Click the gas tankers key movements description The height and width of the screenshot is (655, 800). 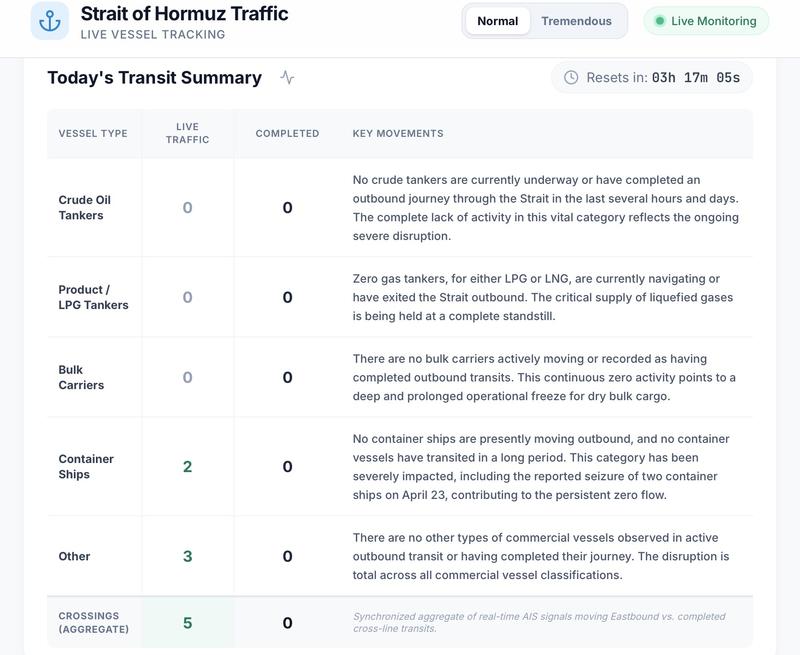[x=543, y=297]
